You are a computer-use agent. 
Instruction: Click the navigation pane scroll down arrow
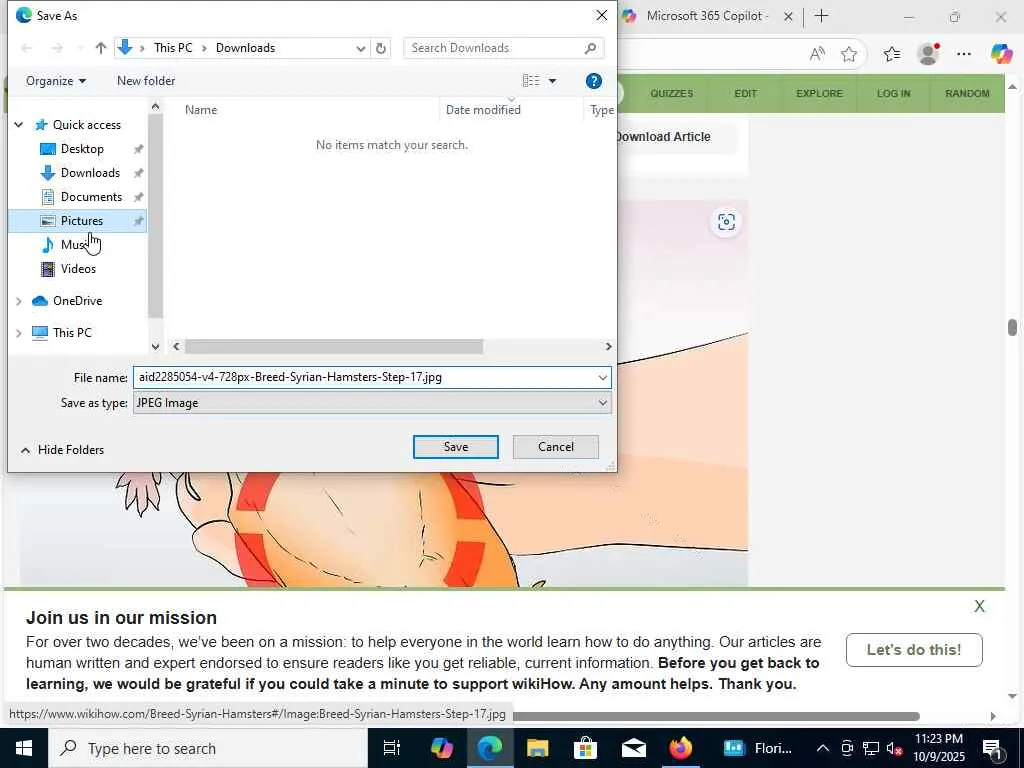(x=155, y=346)
